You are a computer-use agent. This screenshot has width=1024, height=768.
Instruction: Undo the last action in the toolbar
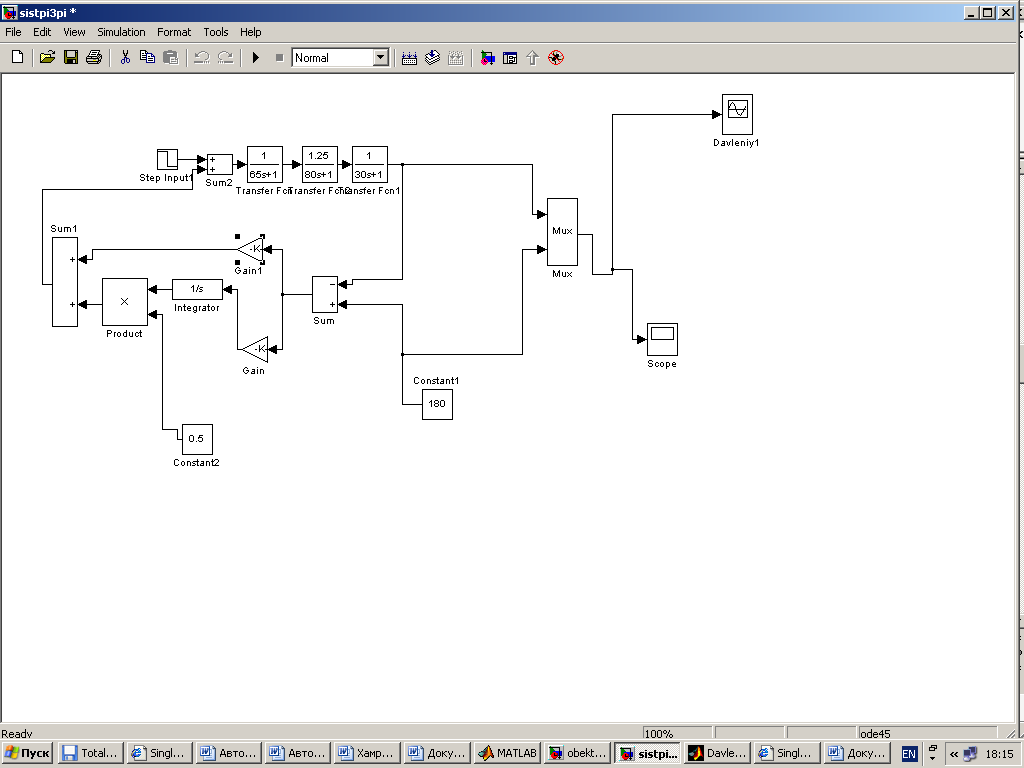(202, 57)
